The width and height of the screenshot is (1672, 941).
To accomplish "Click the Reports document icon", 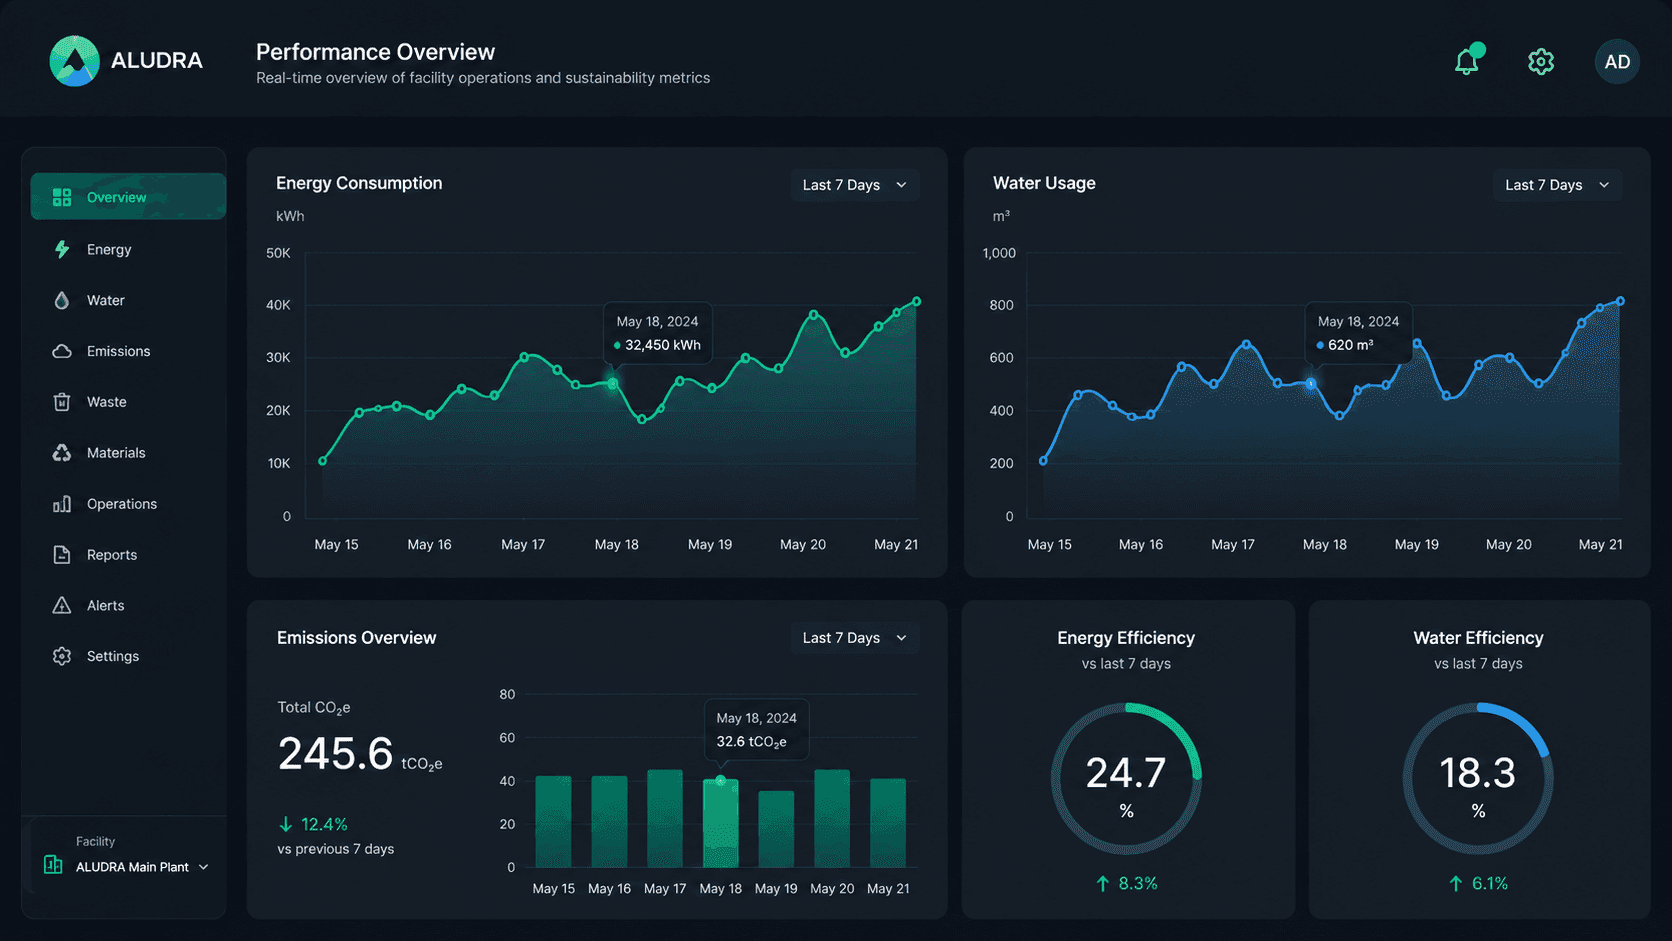I will 62,555.
